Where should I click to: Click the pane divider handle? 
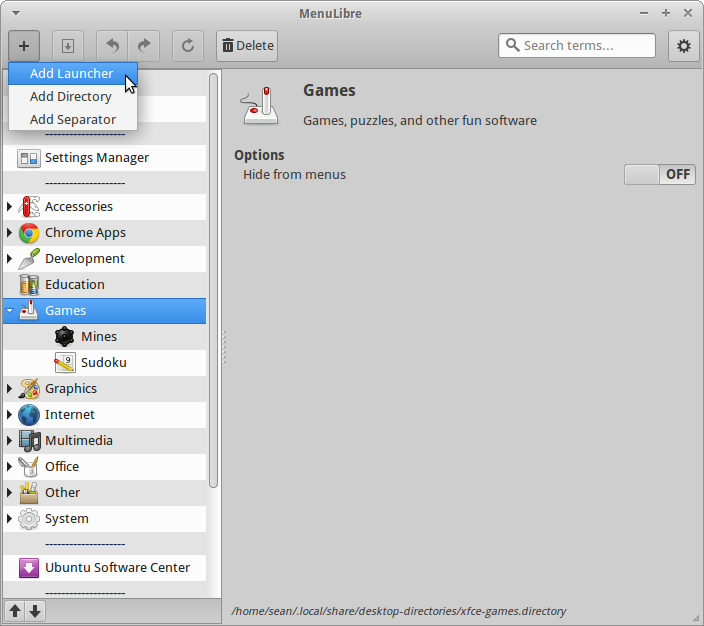[224, 347]
